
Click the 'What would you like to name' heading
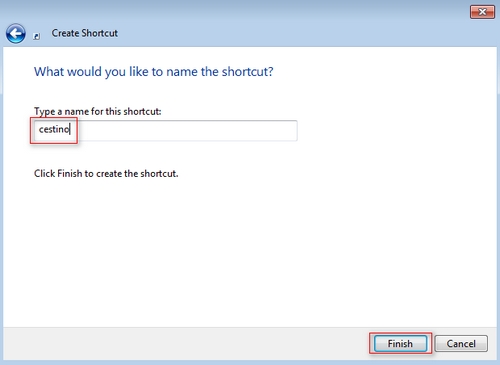tap(154, 72)
